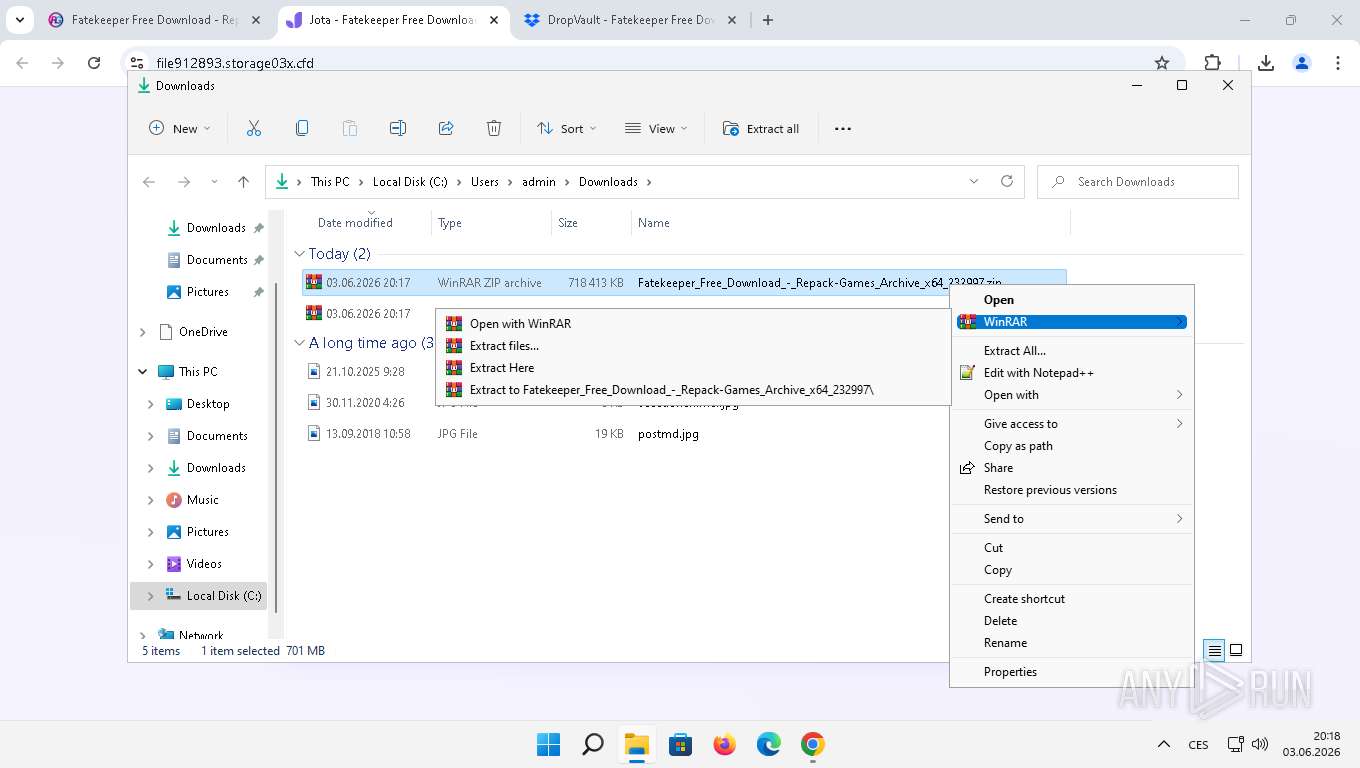
Task: Choose Rename in context menu
Action: pos(1072,643)
